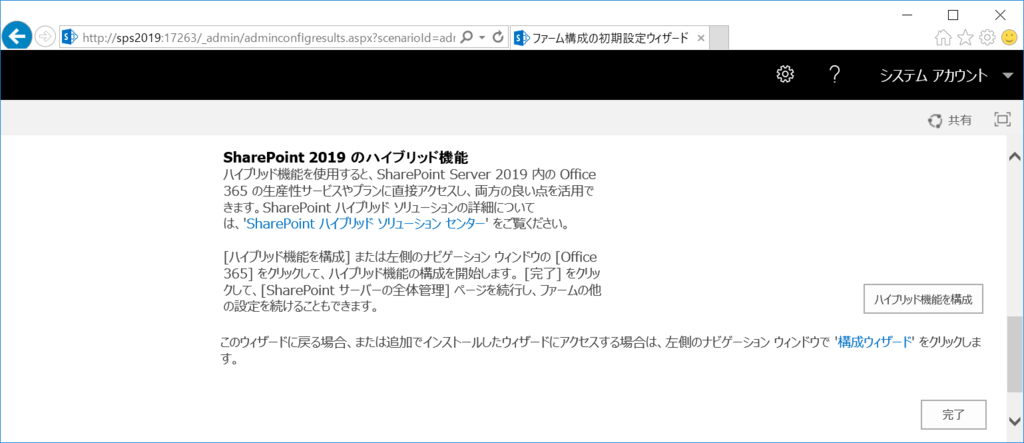Image resolution: width=1024 pixels, height=443 pixels.
Task: Close the ファーム構成の初期設定ウィザード tab
Action: 701,38
